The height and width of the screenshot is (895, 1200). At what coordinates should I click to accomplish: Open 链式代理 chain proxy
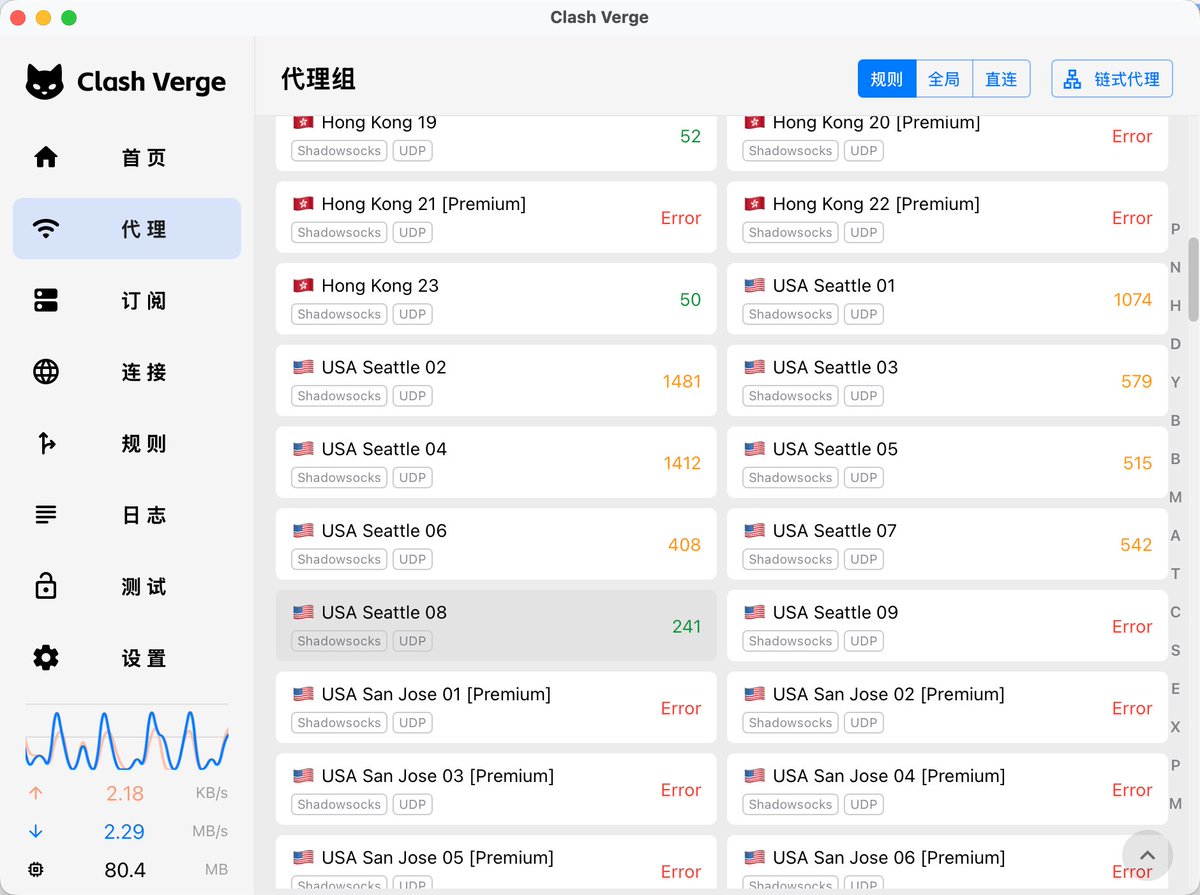coord(1112,79)
